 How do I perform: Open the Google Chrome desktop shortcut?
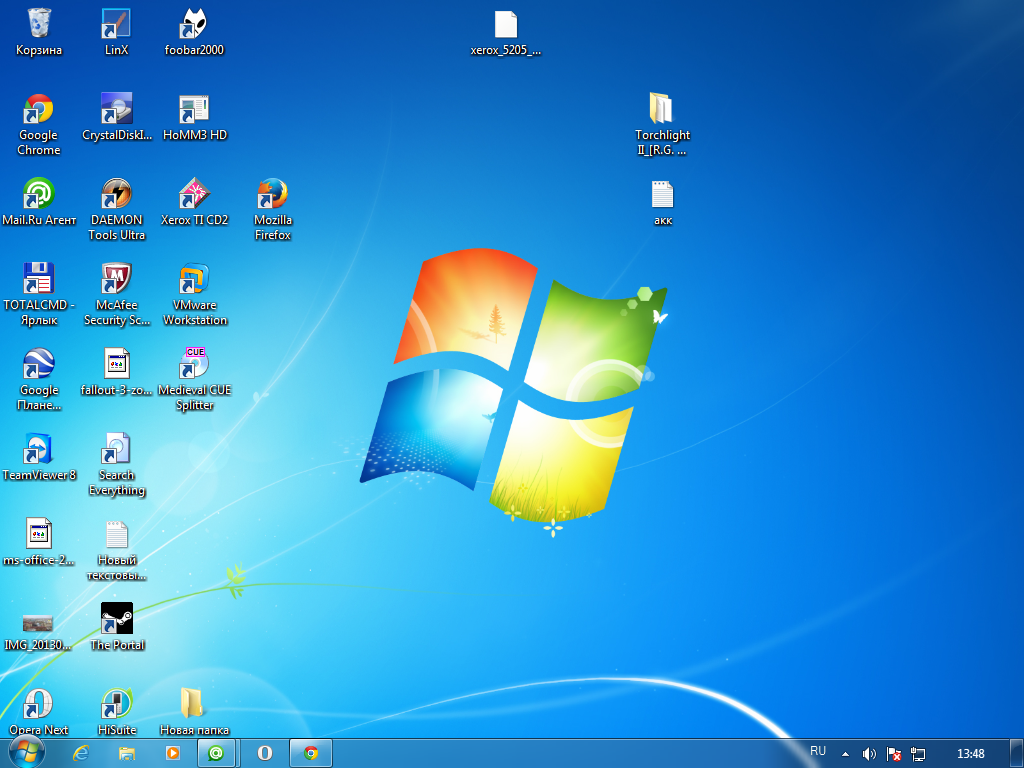38,109
